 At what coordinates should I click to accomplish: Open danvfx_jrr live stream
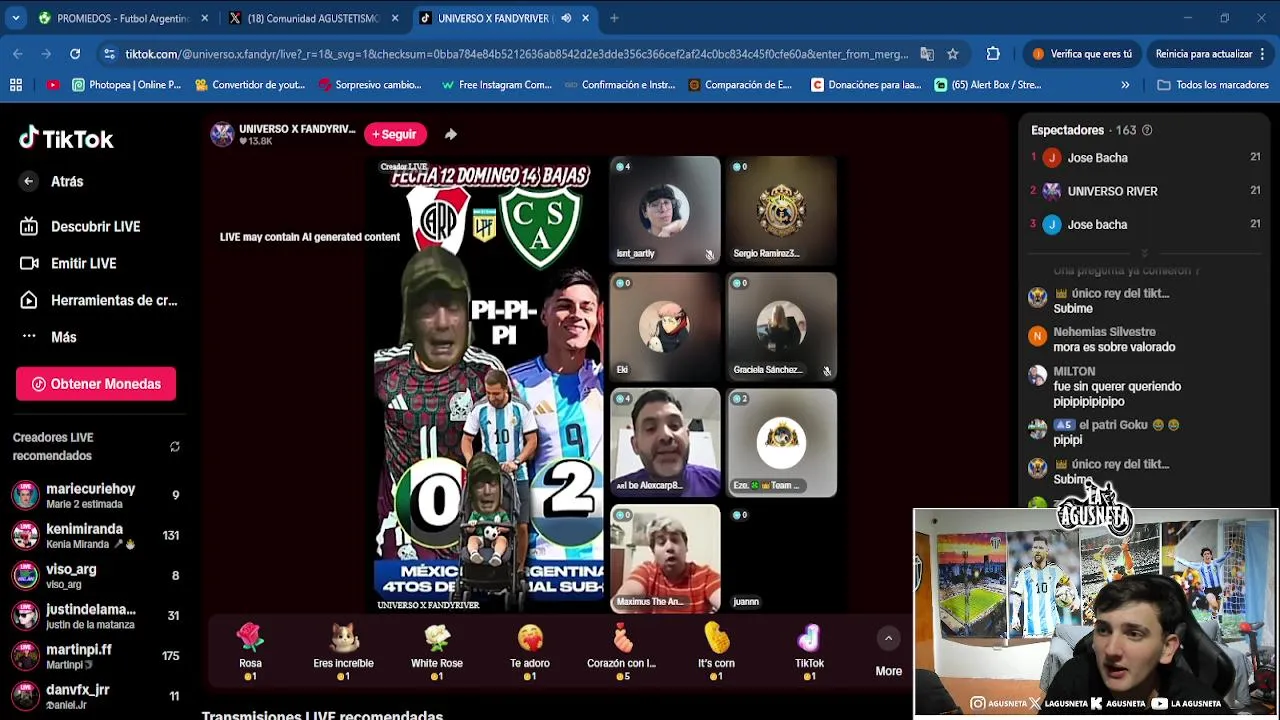(95, 695)
